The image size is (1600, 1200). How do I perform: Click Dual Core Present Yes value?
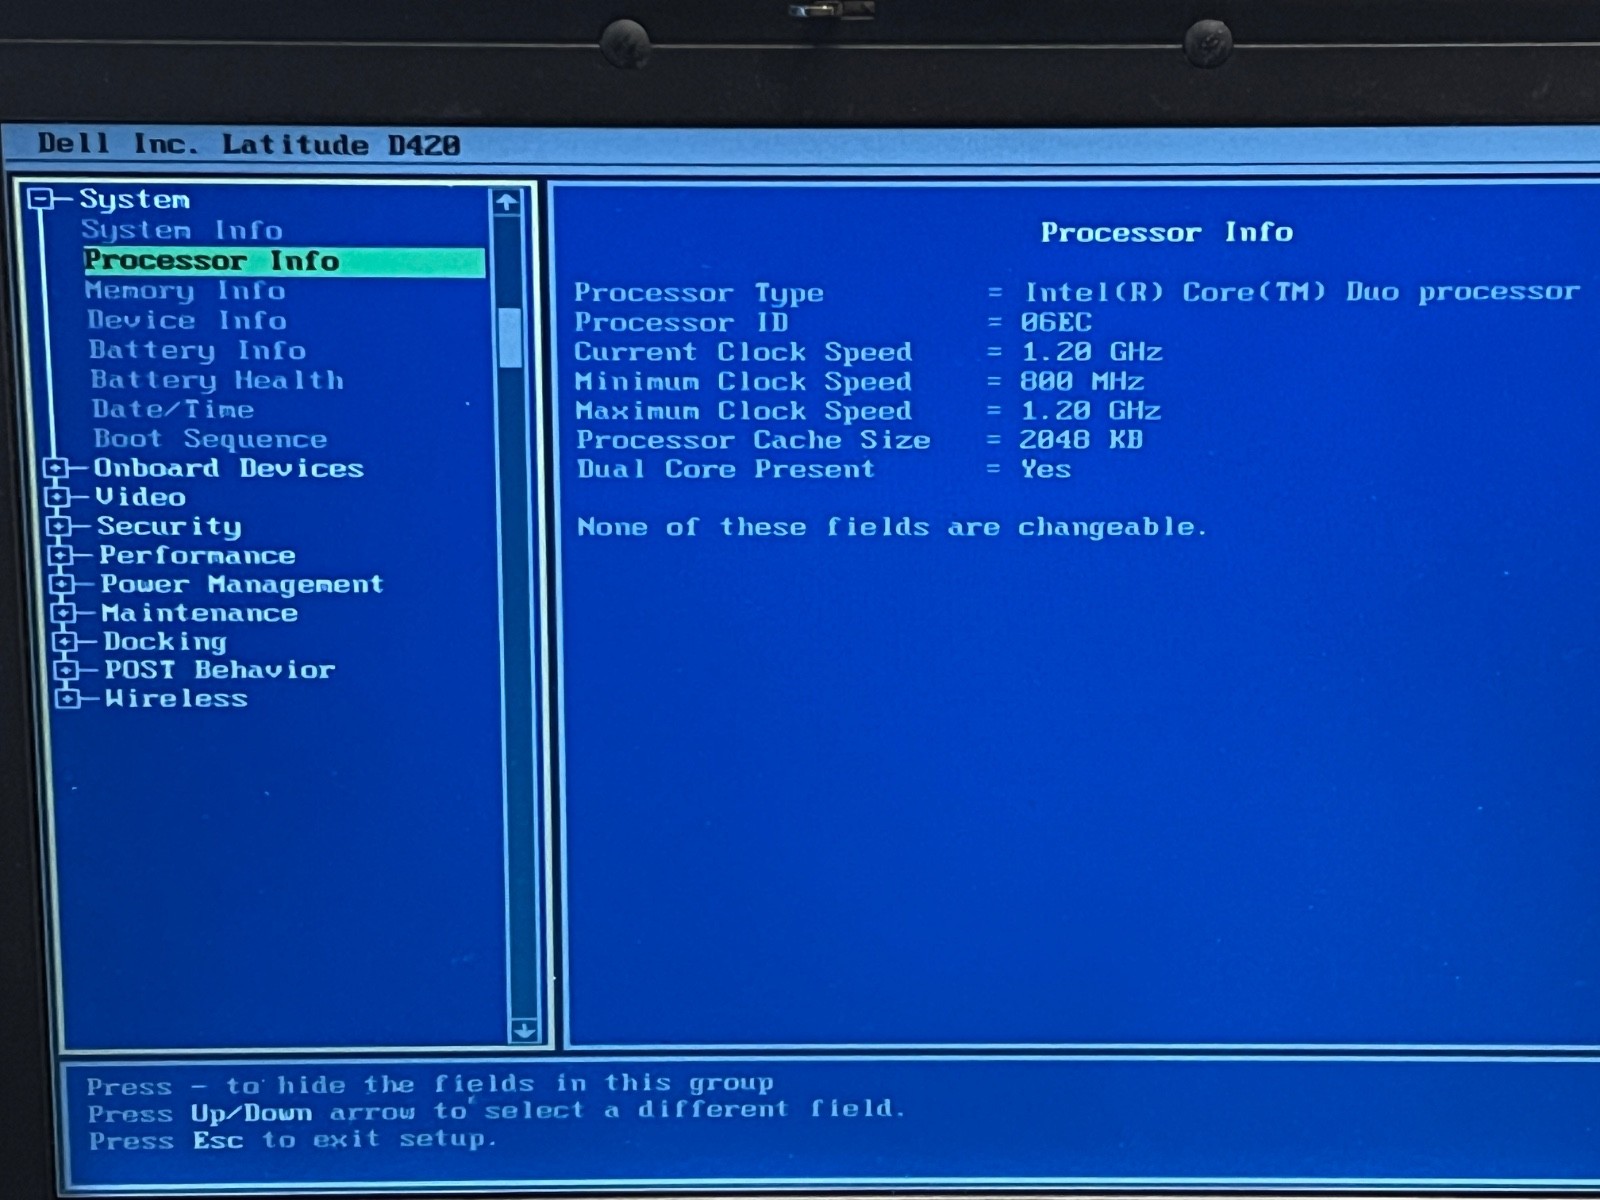pyautogui.click(x=1046, y=469)
